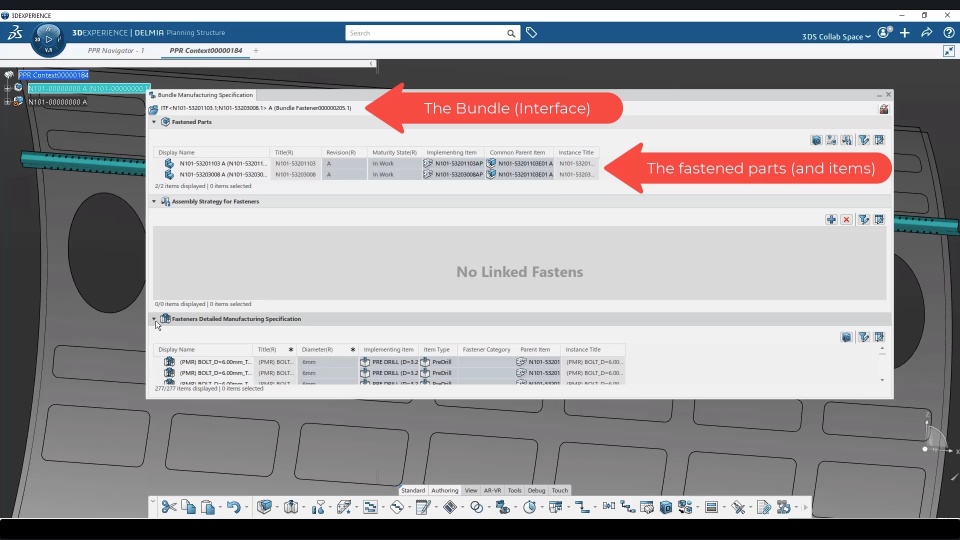Screen dimensions: 960x540
Task: Select the first (PMR) BOLT_D=6.00mm row
Action: 389,362
